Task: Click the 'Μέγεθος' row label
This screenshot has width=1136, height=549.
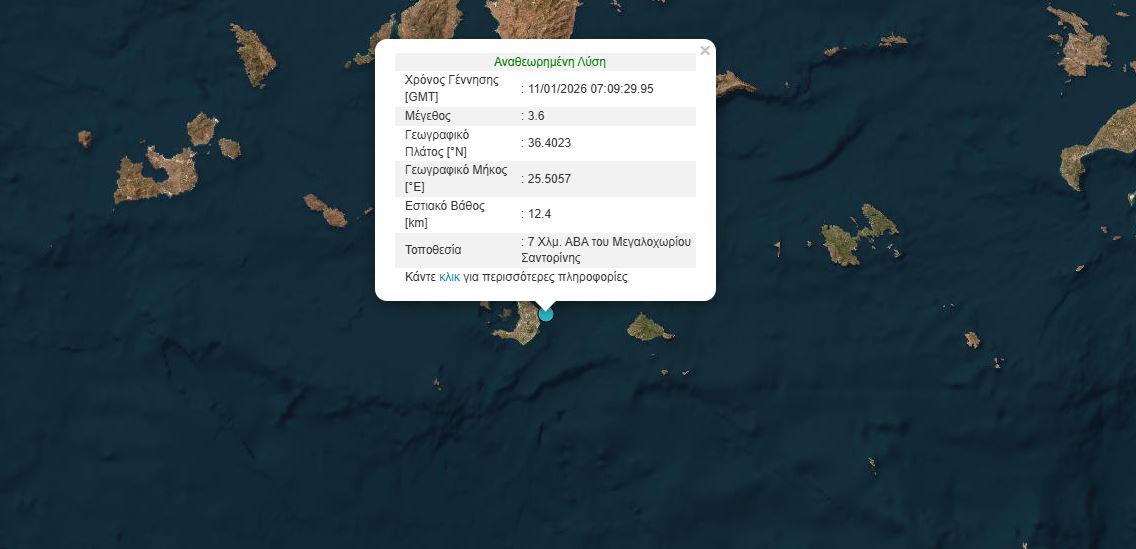Action: tap(428, 116)
